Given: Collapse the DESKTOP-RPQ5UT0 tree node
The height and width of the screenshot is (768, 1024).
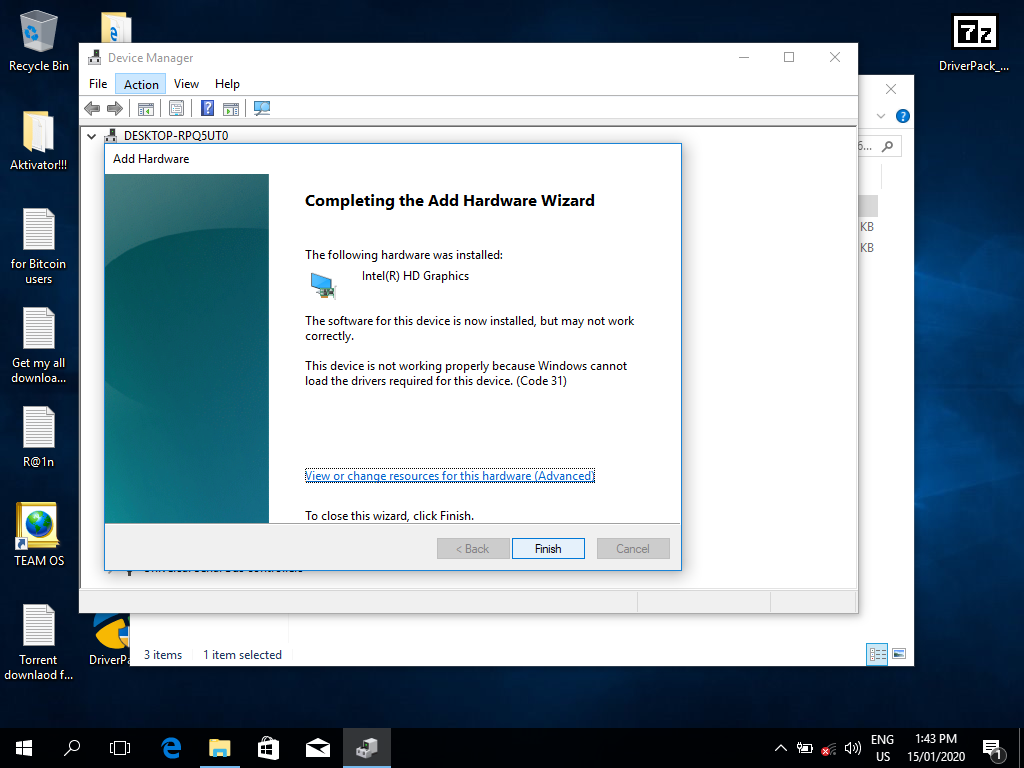Looking at the screenshot, I should point(91,136).
